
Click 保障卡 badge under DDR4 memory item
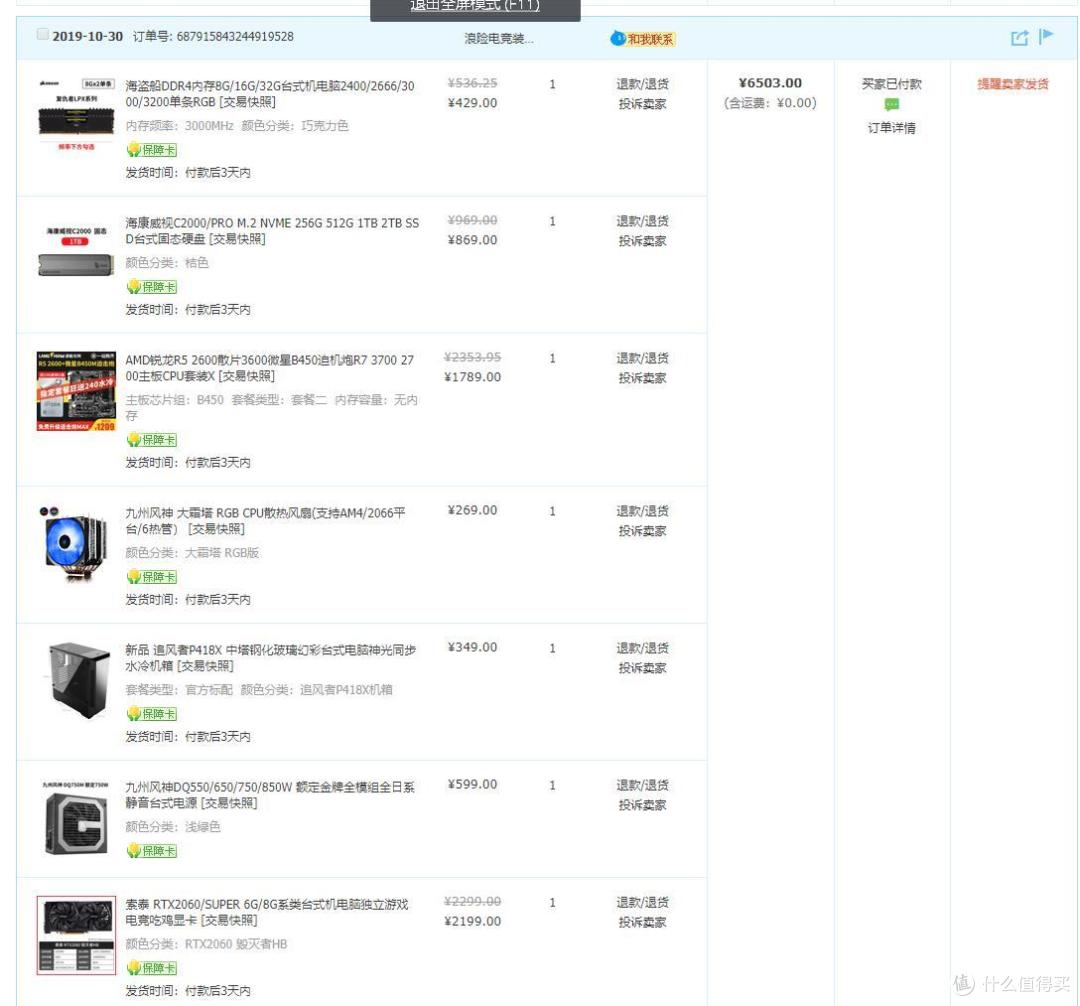click(152, 149)
